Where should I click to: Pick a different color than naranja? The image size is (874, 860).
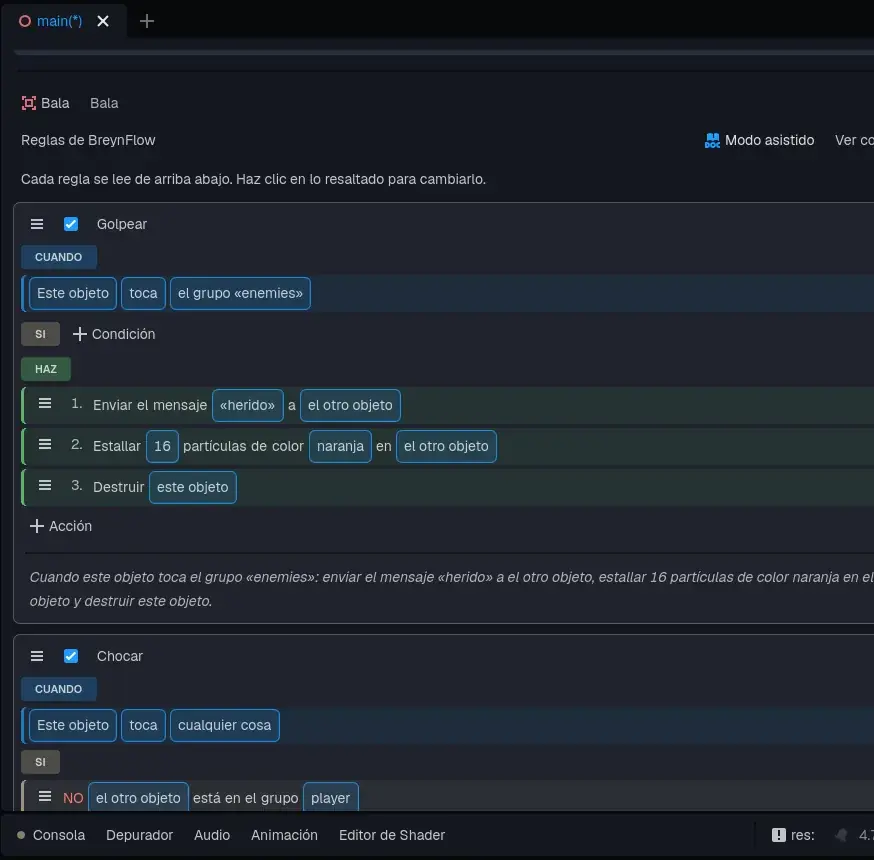click(340, 446)
